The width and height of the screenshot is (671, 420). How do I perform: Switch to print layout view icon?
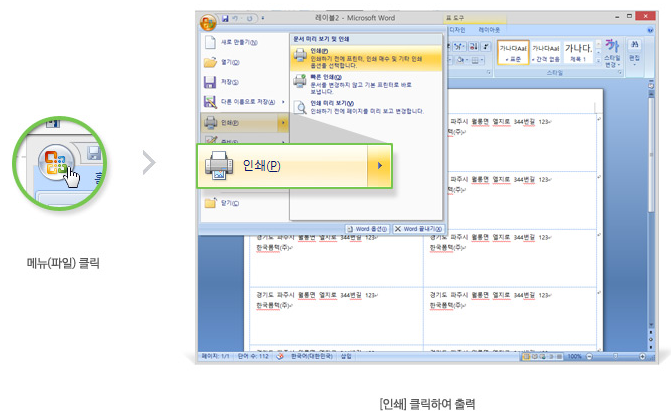(x=526, y=357)
